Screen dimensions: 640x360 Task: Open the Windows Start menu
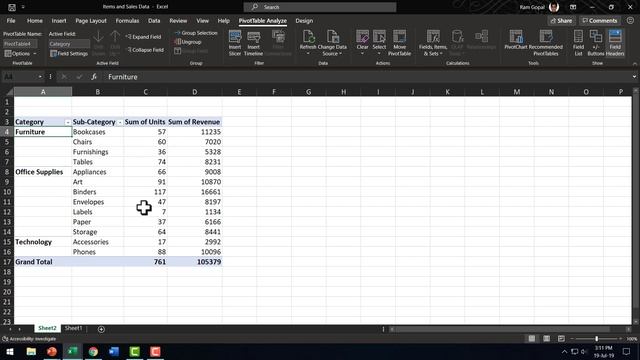[10, 351]
